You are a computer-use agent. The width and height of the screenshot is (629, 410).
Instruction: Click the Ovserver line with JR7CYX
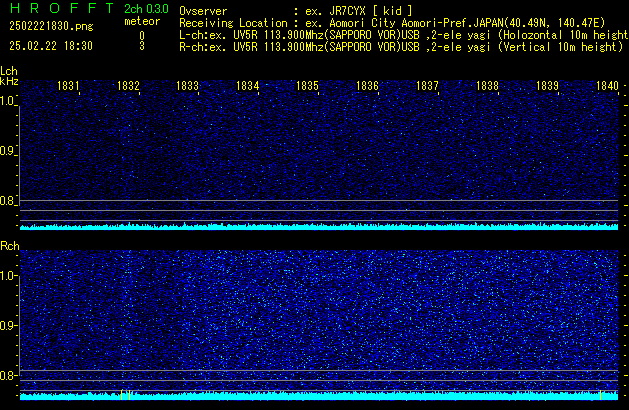tap(296, 11)
